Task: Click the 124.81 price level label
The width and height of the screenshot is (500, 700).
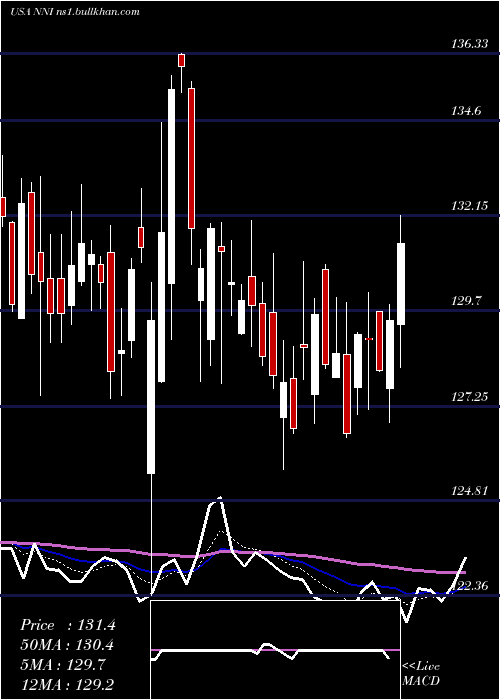Action: pyautogui.click(x=469, y=491)
